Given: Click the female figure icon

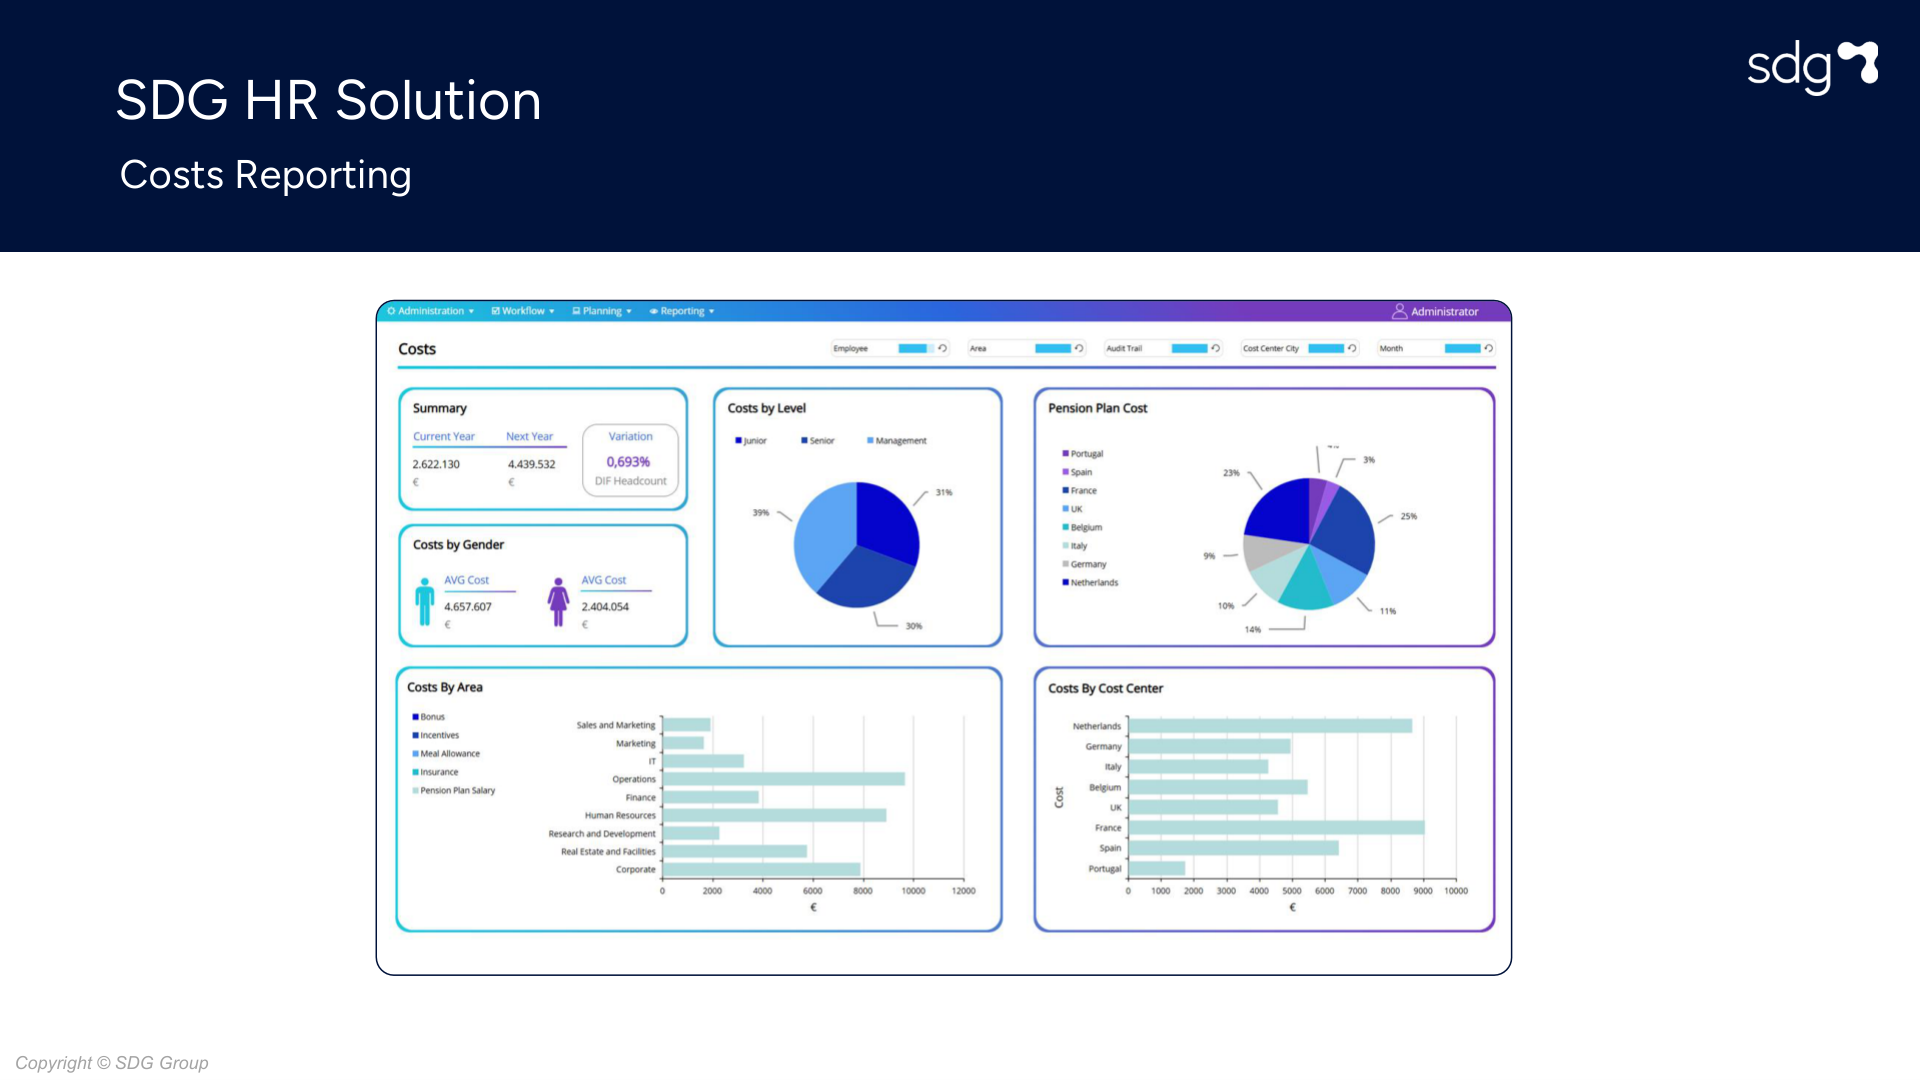Looking at the screenshot, I should [558, 601].
